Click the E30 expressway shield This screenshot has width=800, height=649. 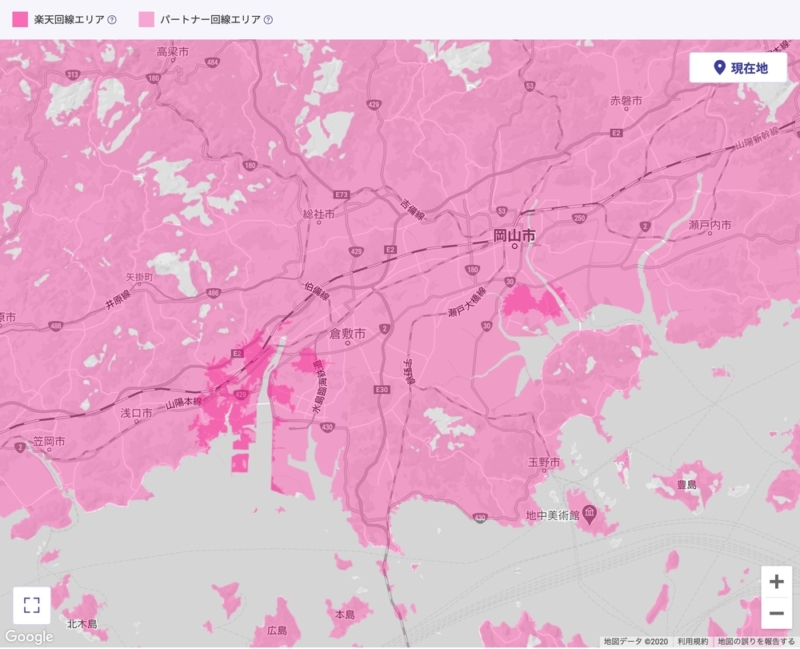(382, 389)
